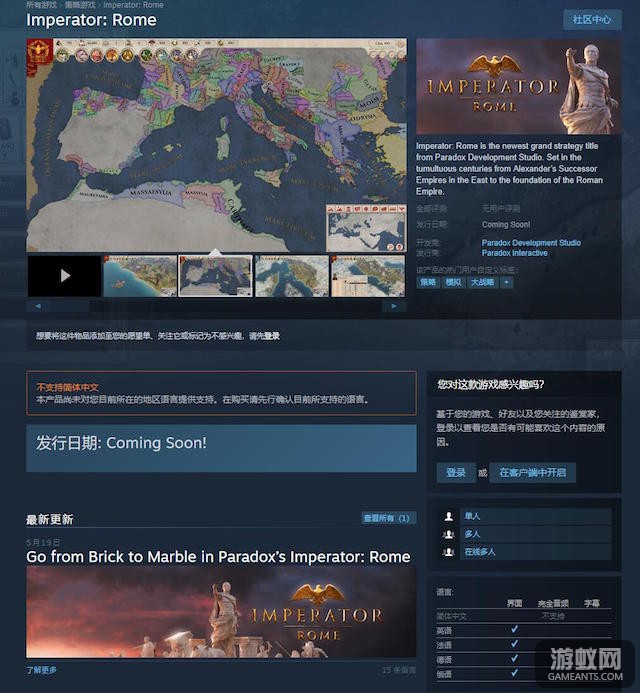This screenshot has width=640, height=693.
Task: Click the 德语 interface checkmark
Action: (x=514, y=659)
